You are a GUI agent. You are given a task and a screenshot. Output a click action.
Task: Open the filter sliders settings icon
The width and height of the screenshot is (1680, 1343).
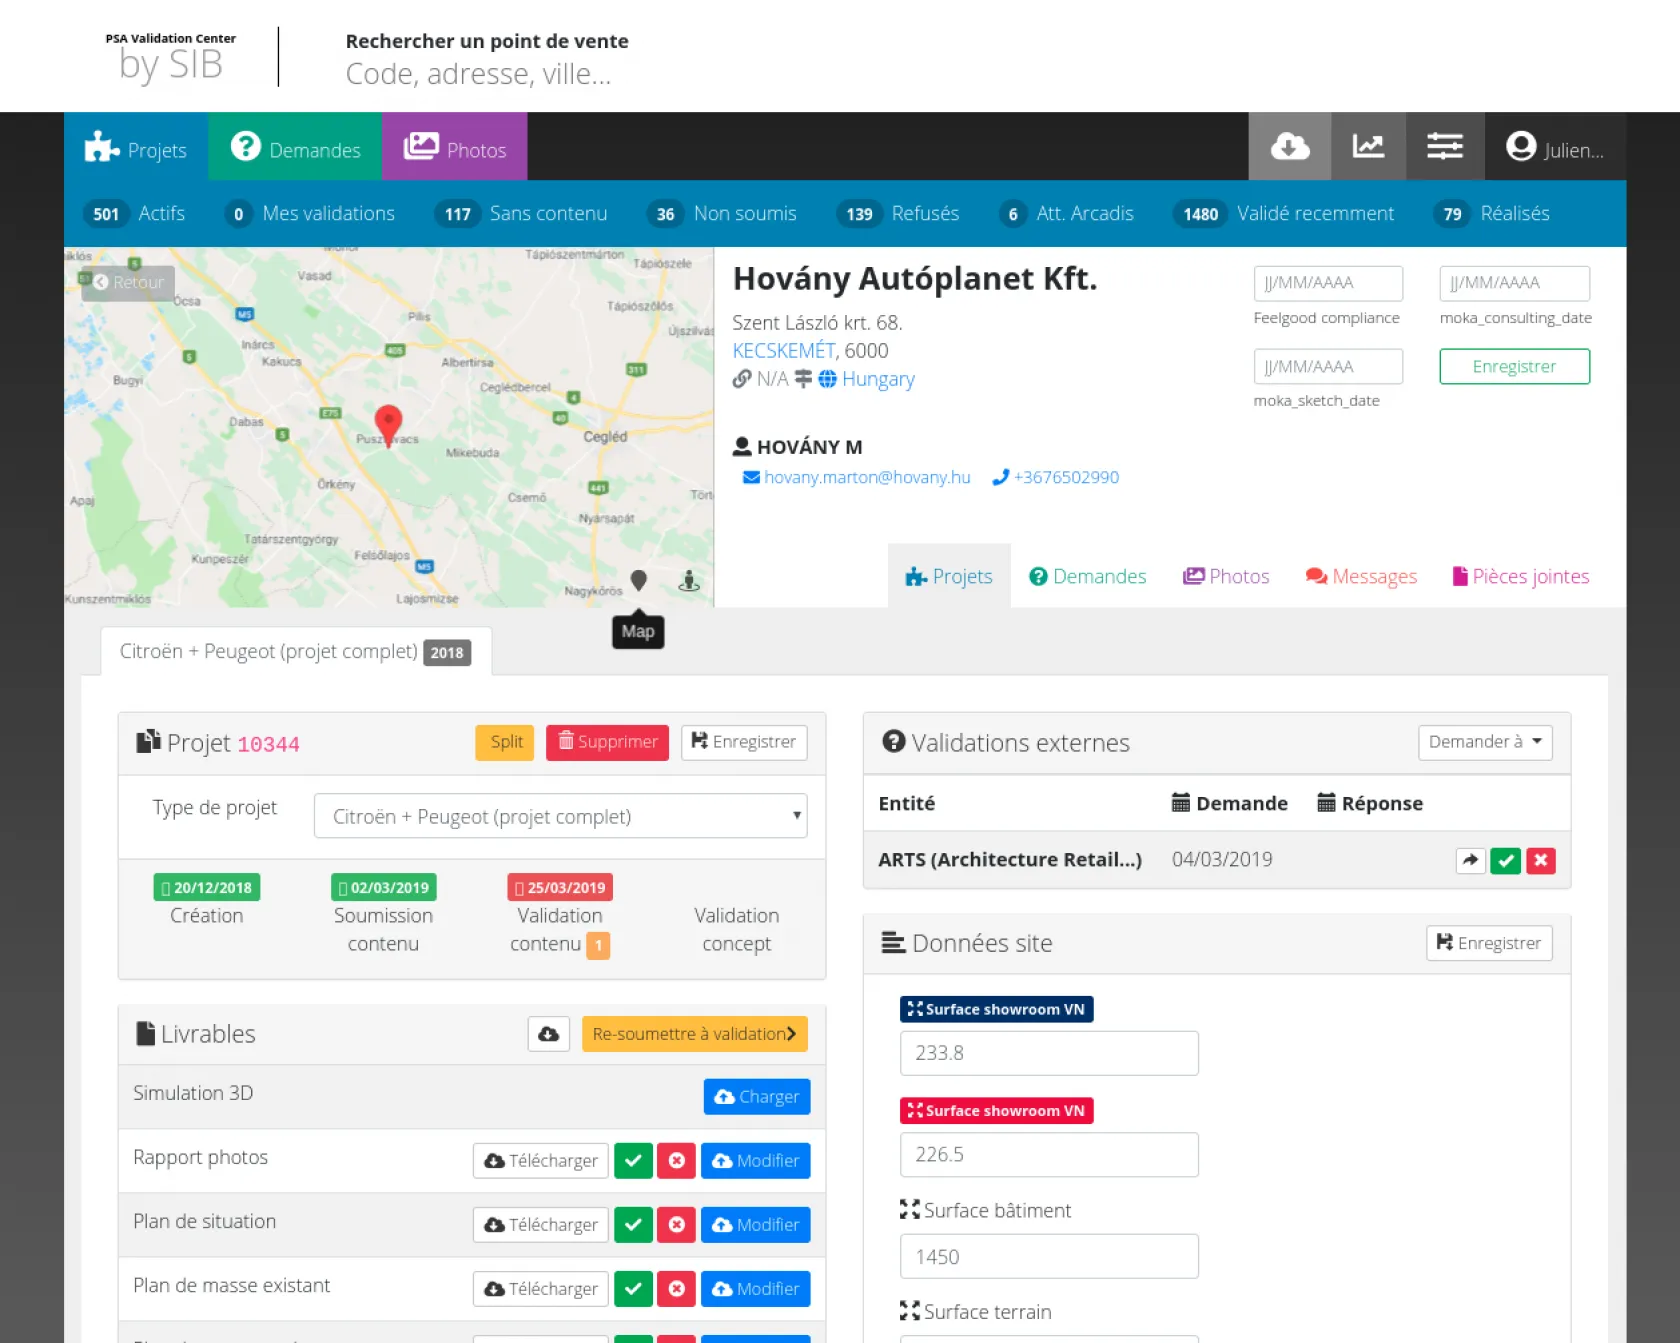tap(1444, 147)
